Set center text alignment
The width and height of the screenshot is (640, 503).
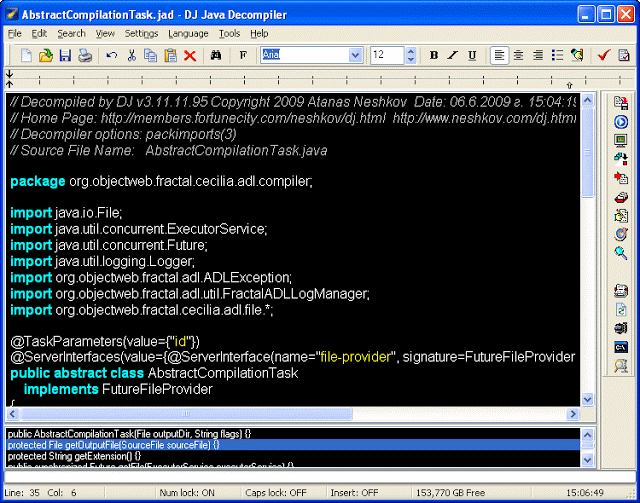(x=518, y=55)
